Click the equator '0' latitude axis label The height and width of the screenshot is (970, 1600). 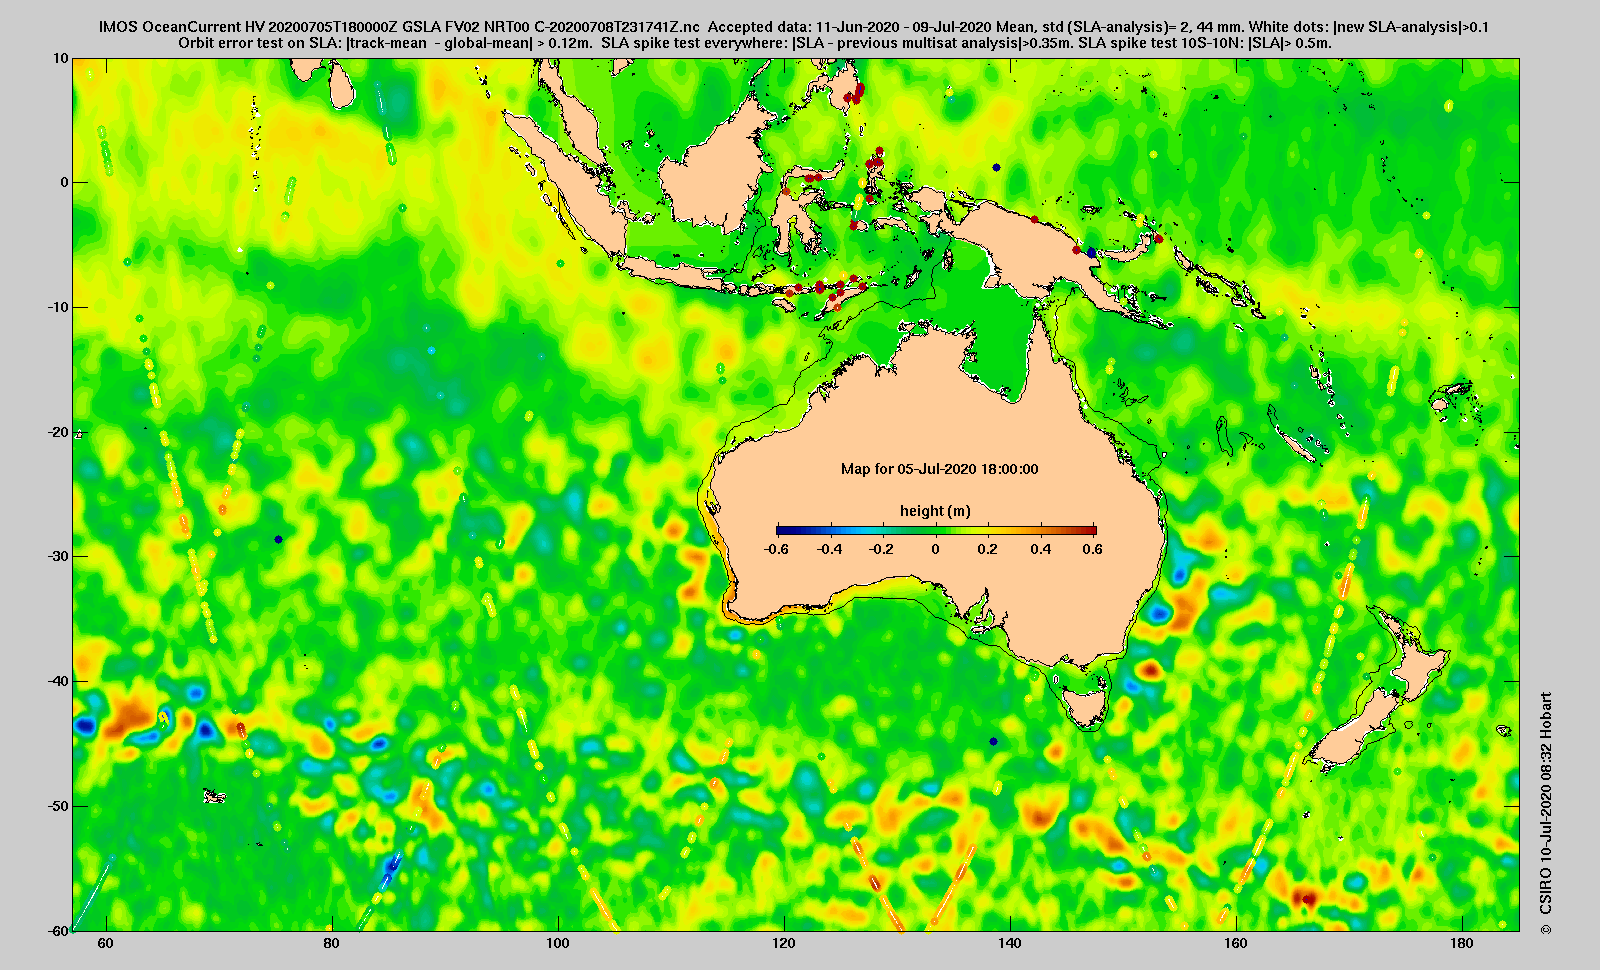tap(65, 182)
